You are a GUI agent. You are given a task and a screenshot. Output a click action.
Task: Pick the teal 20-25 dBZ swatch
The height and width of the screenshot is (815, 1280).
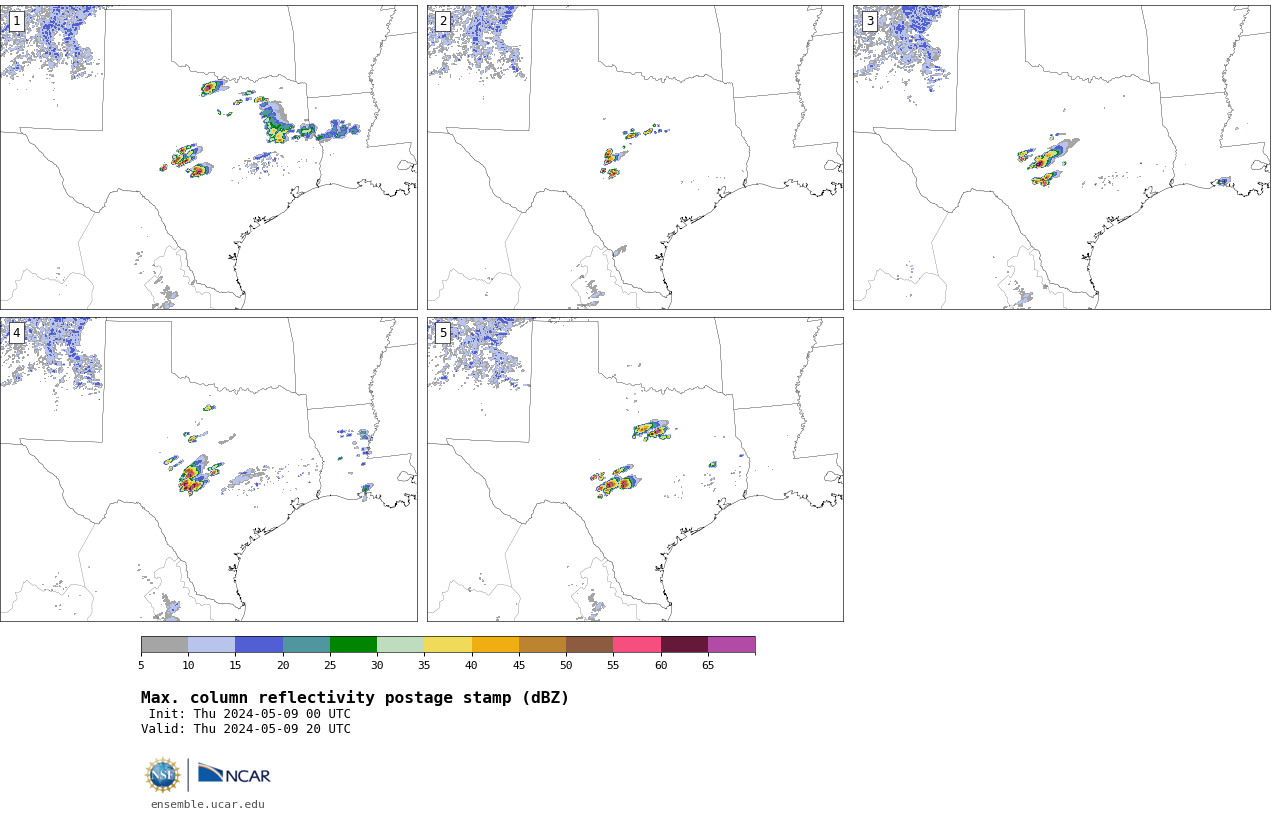pyautogui.click(x=306, y=644)
